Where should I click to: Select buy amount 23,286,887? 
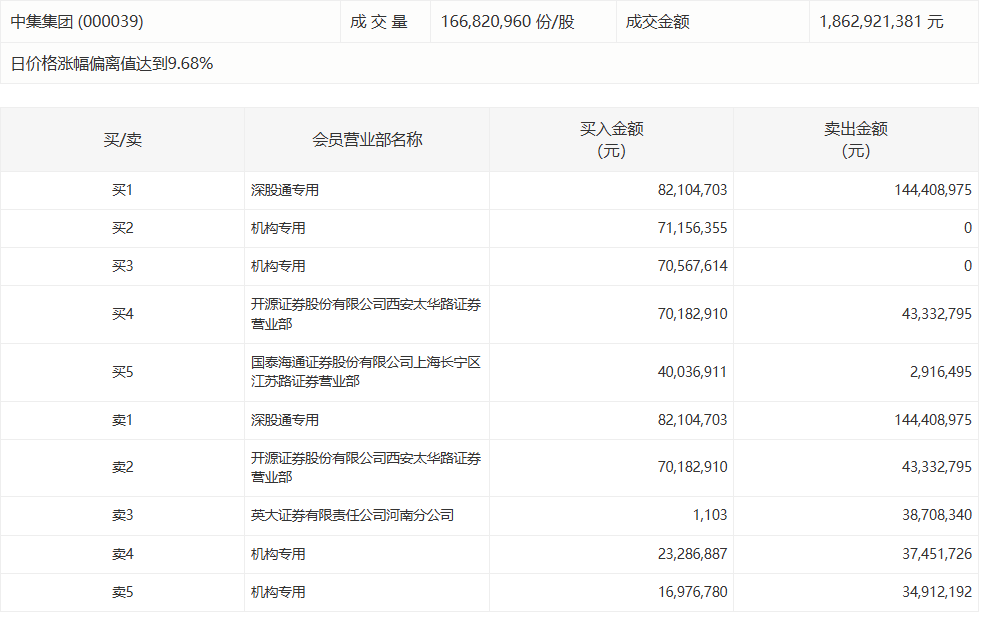click(x=692, y=555)
